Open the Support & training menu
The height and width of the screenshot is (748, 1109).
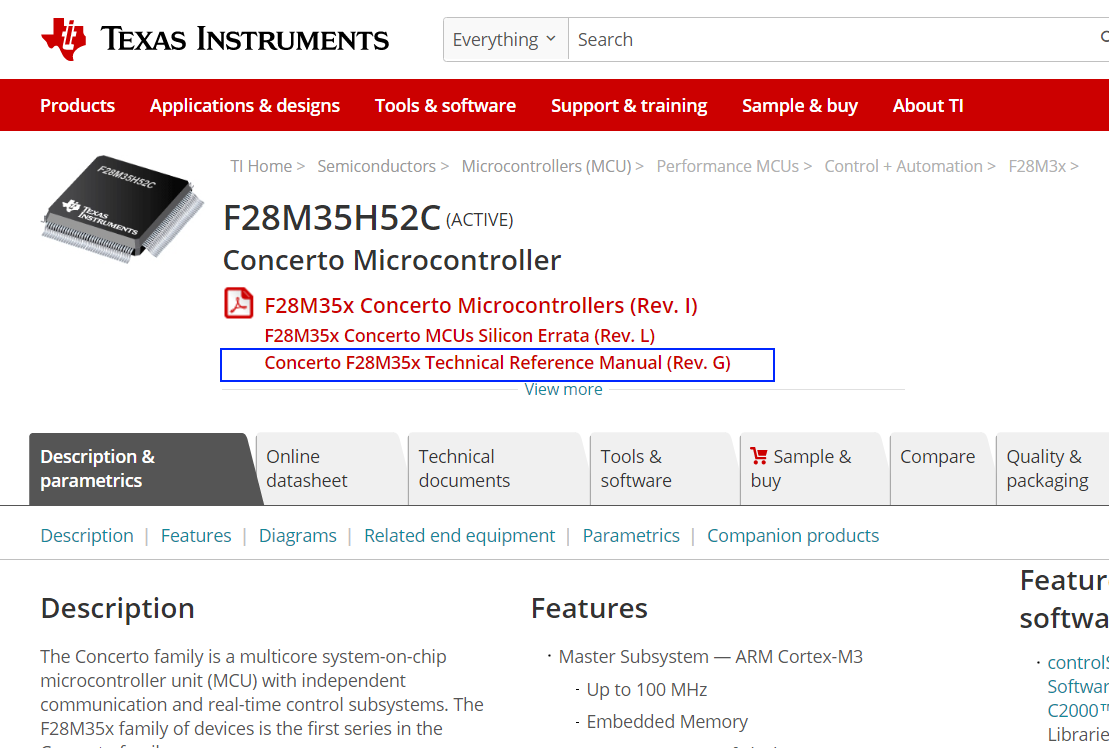629,105
